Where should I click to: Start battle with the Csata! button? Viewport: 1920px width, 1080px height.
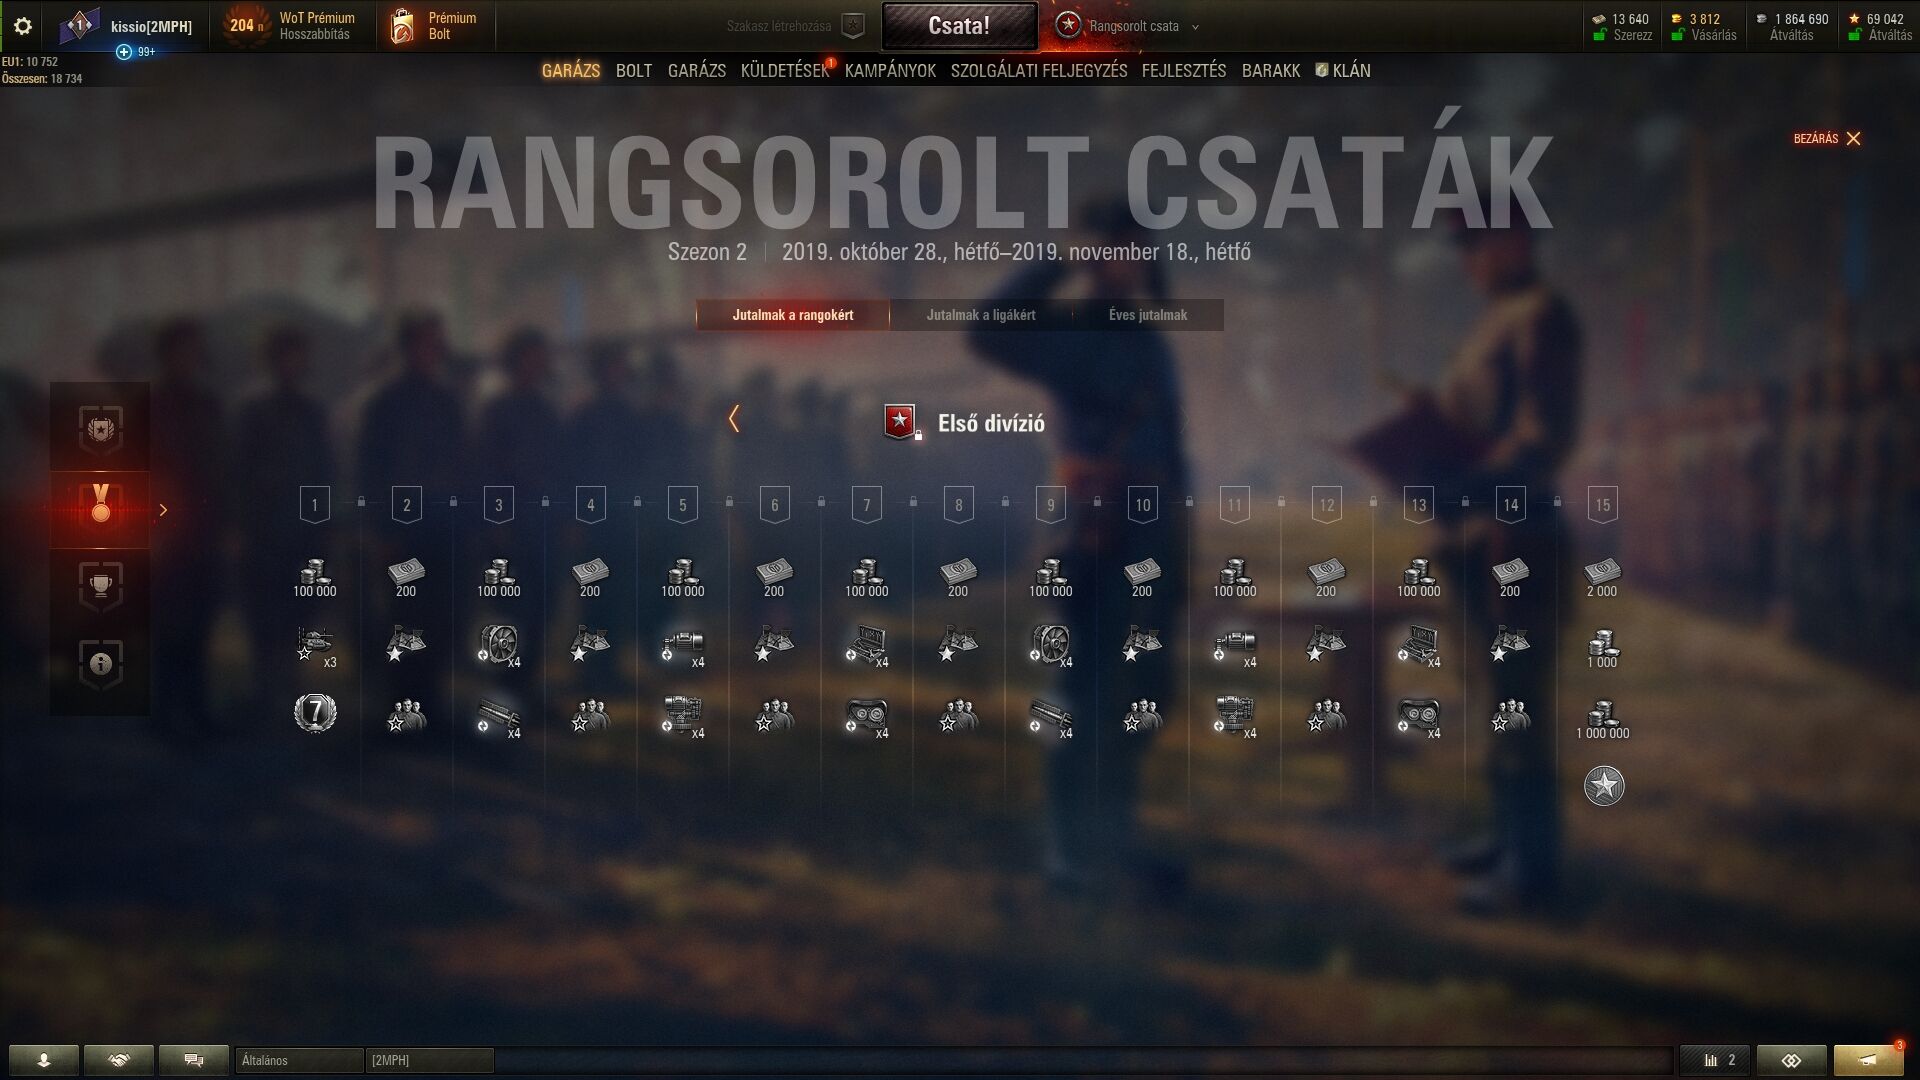(959, 26)
